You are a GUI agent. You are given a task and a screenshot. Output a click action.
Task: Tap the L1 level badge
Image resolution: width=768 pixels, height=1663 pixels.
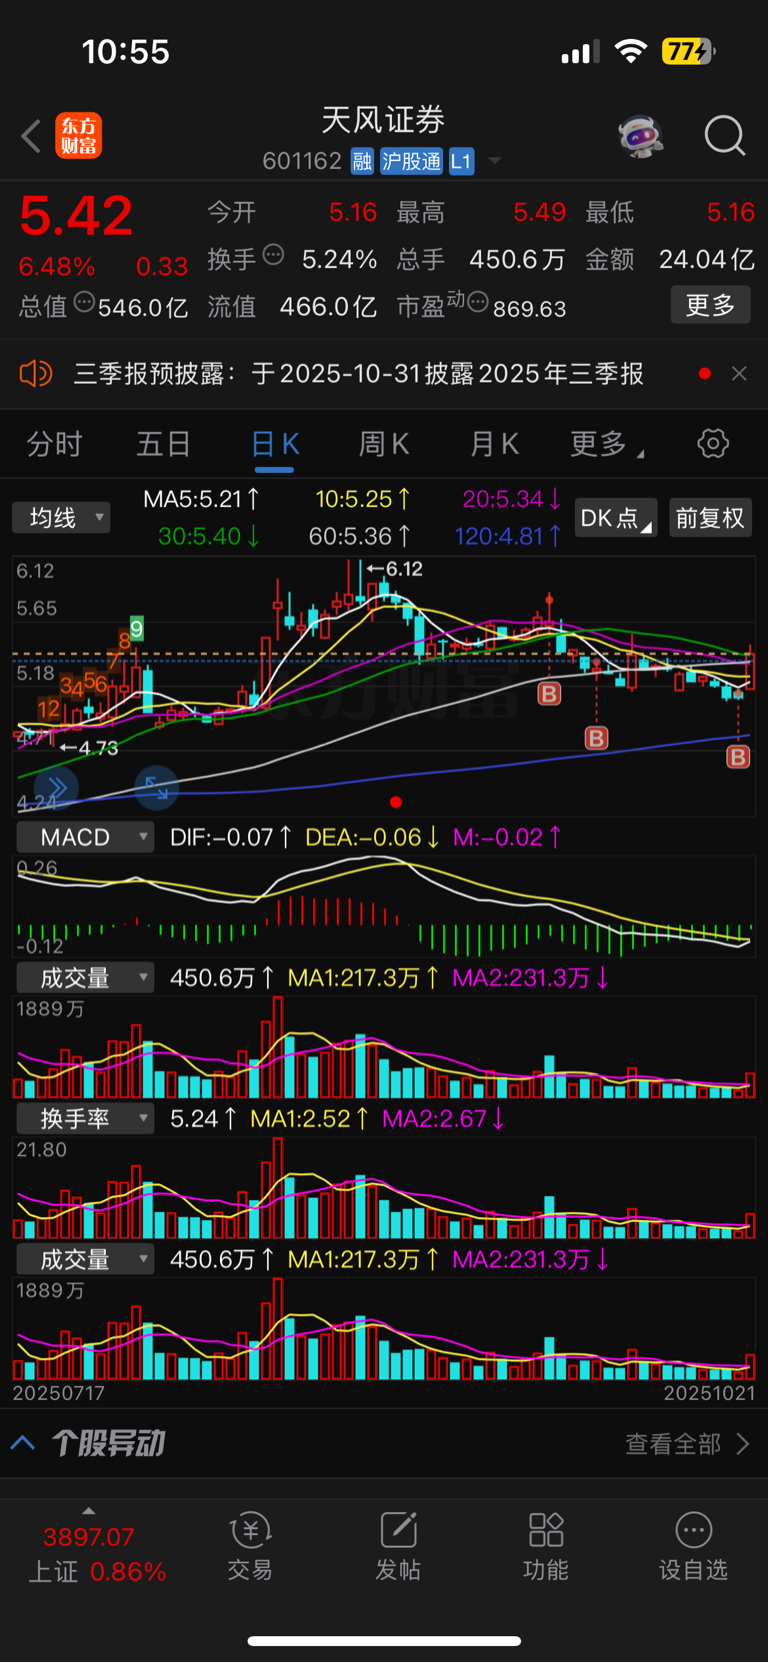461,161
